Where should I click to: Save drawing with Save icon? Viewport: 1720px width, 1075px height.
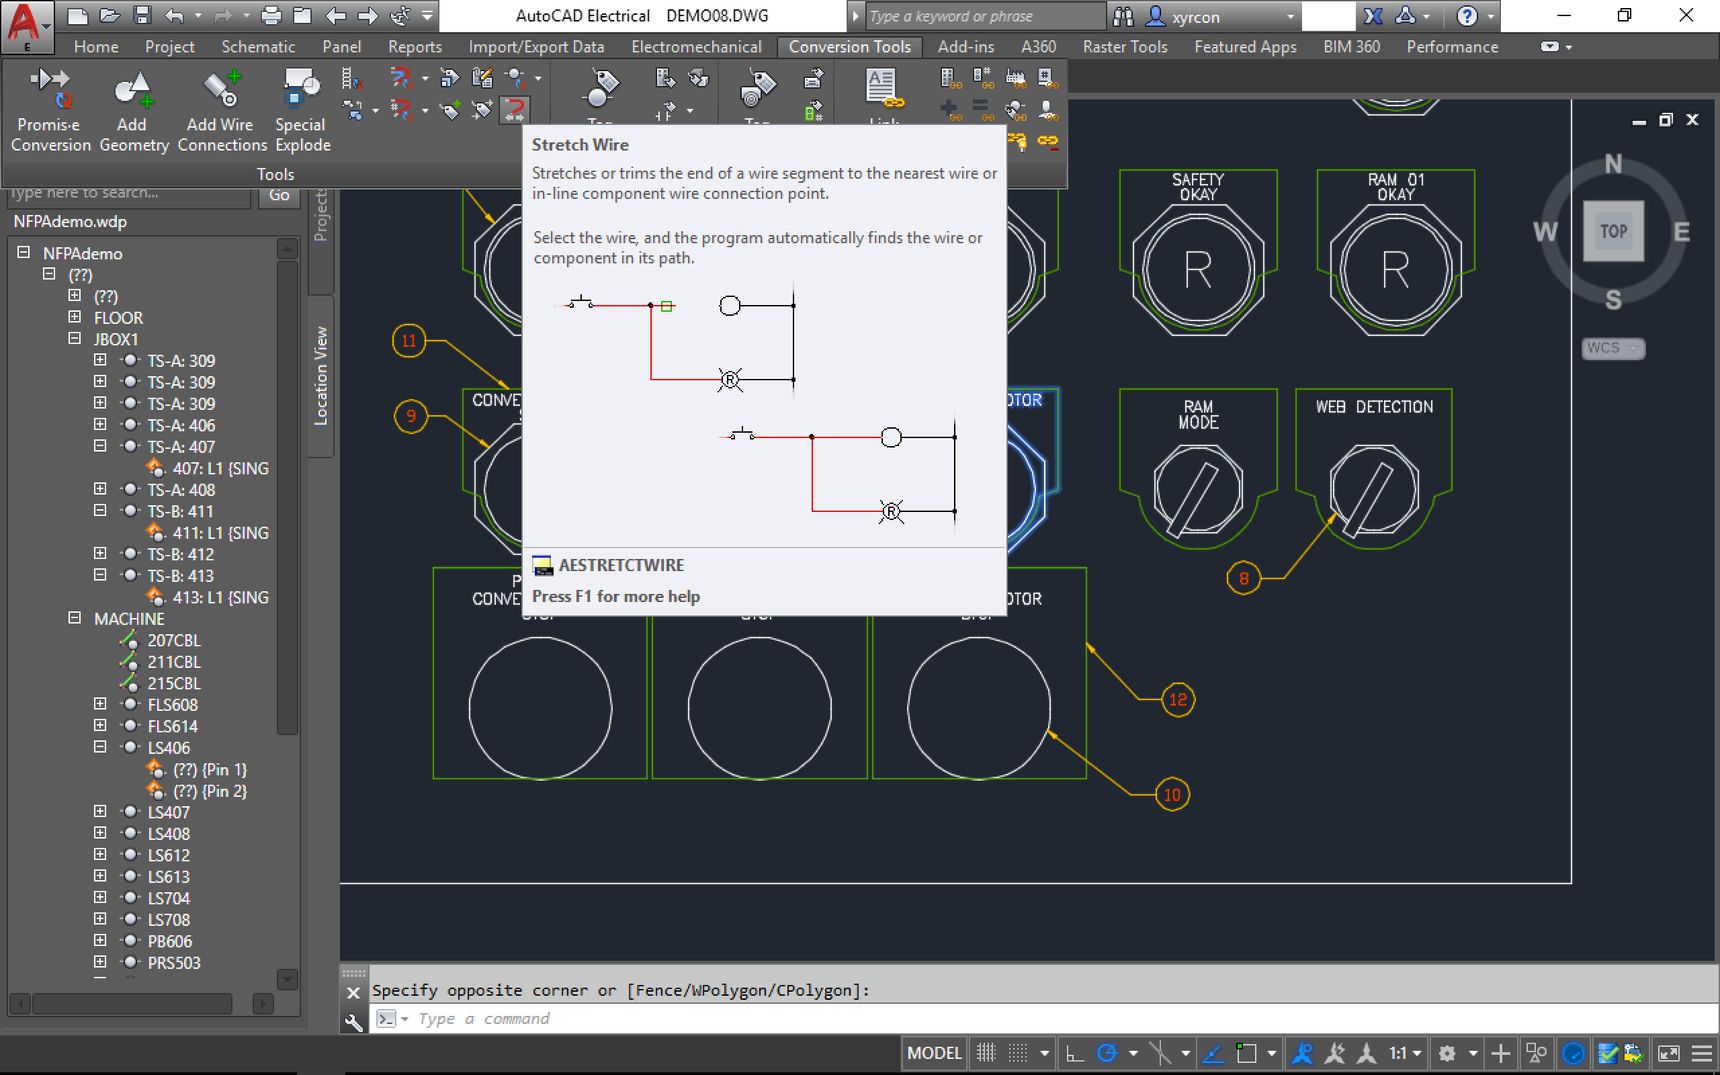142,16
